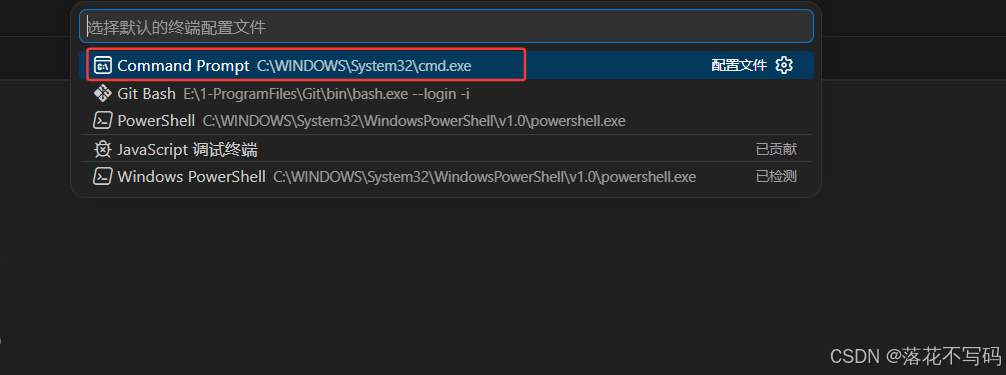Select JavaScript 调试终端 entry
Screen dimensions: 1006x375
click(447, 150)
